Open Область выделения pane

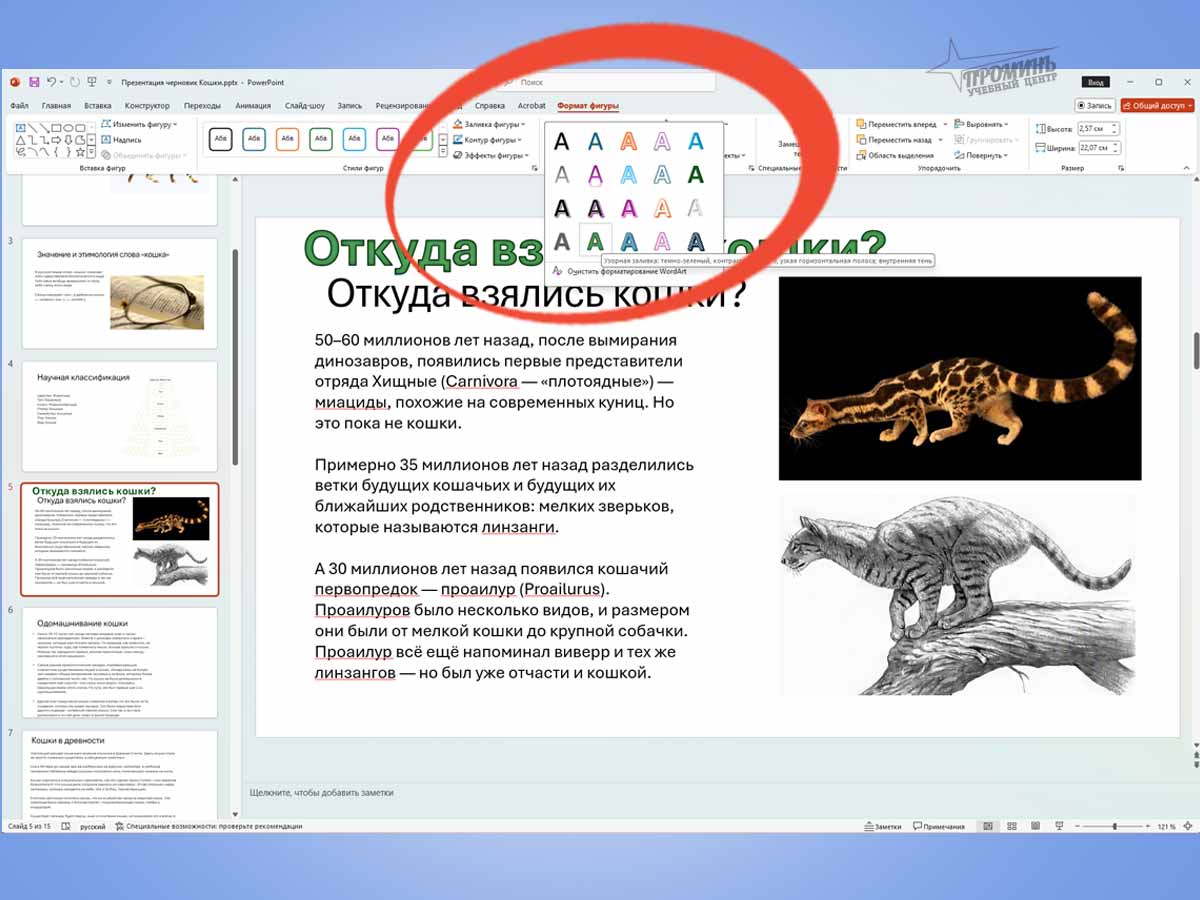pyautogui.click(x=895, y=155)
